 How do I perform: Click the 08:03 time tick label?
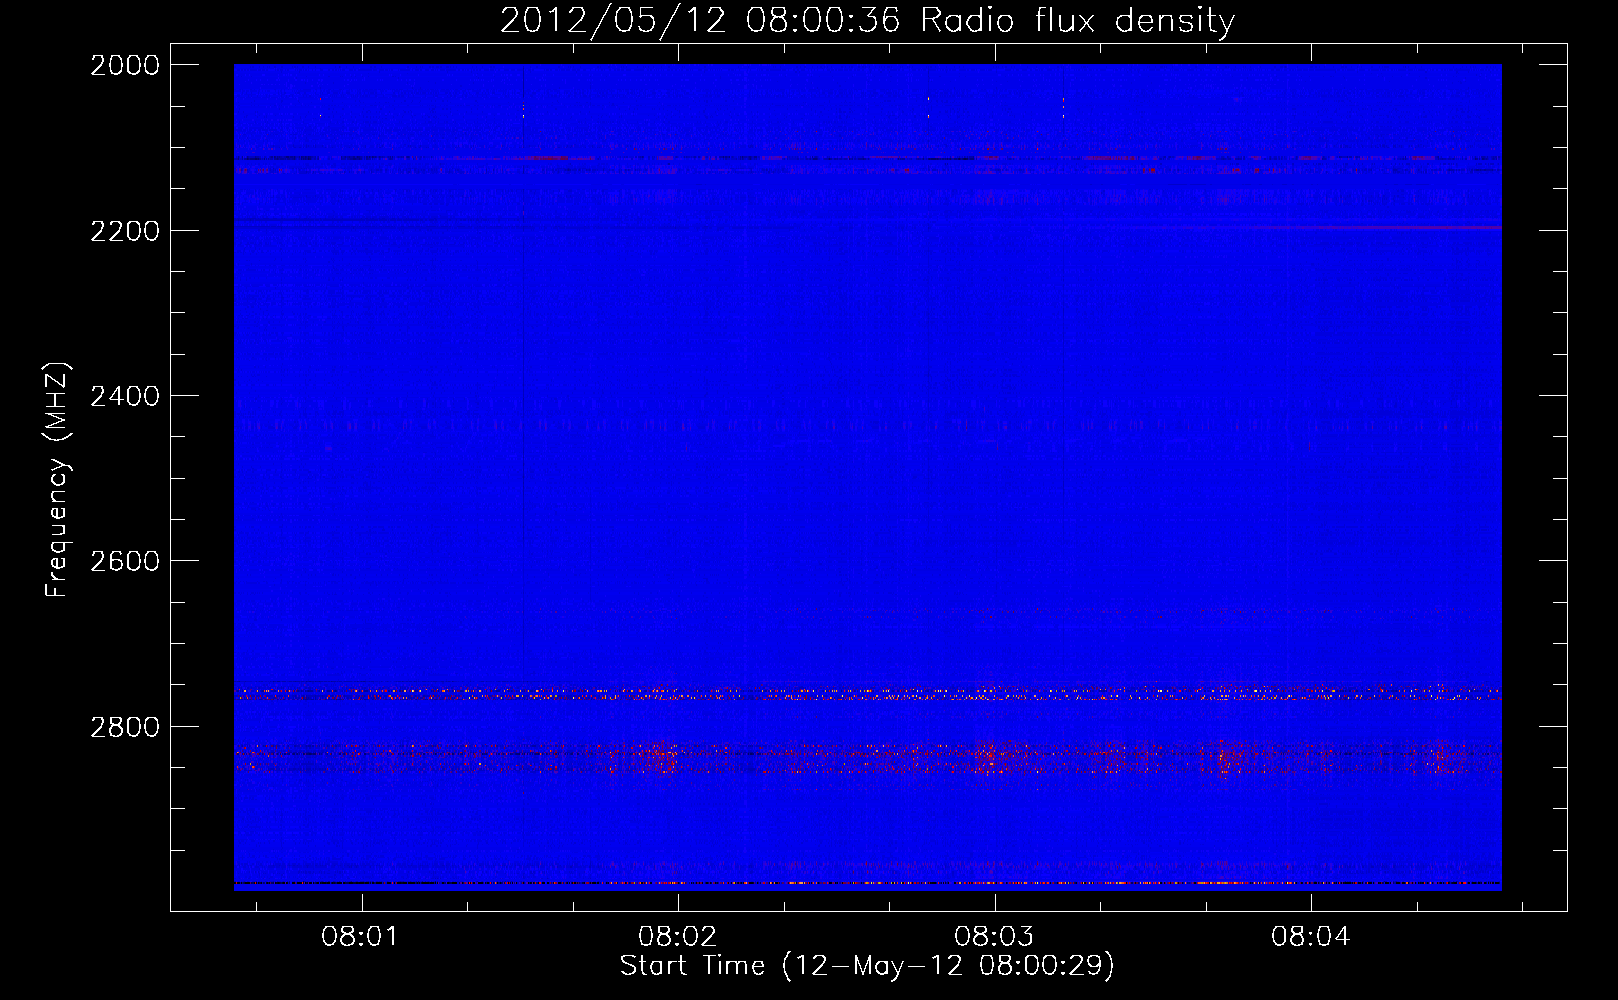(994, 937)
